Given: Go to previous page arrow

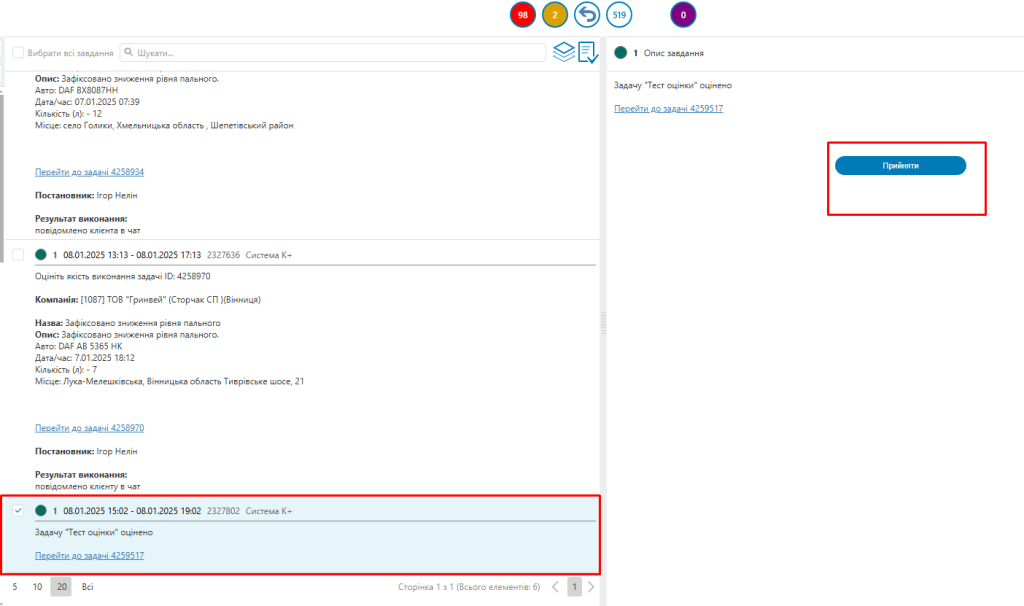Looking at the screenshot, I should click(555, 586).
